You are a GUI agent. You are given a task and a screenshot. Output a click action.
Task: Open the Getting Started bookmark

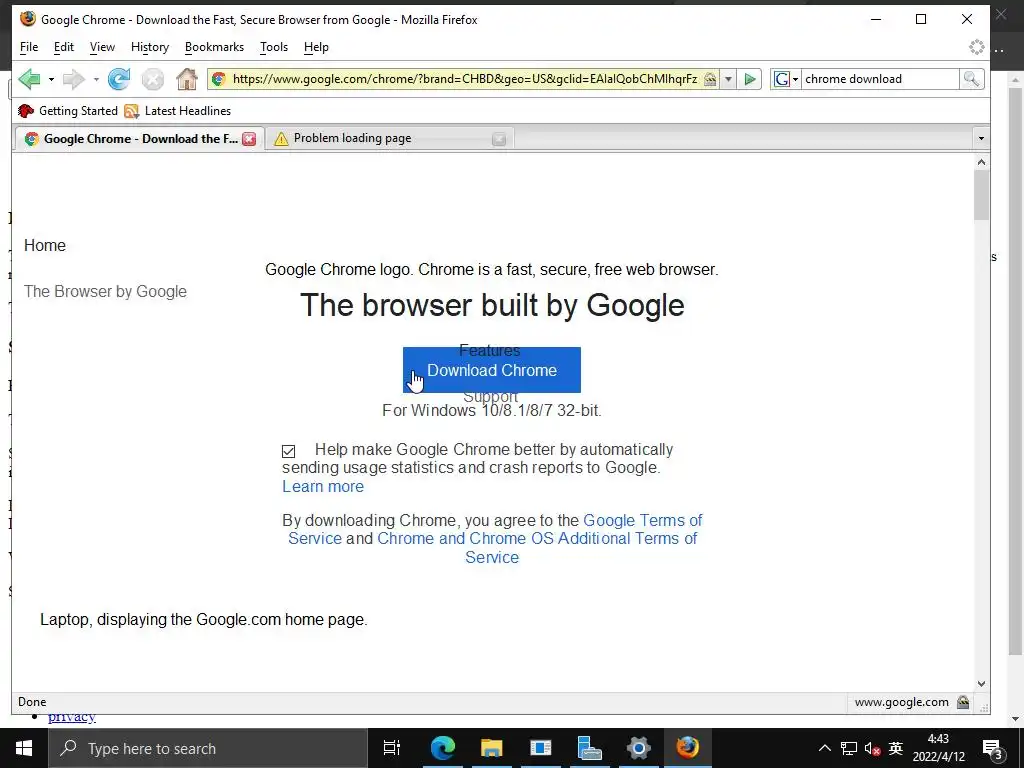point(68,111)
